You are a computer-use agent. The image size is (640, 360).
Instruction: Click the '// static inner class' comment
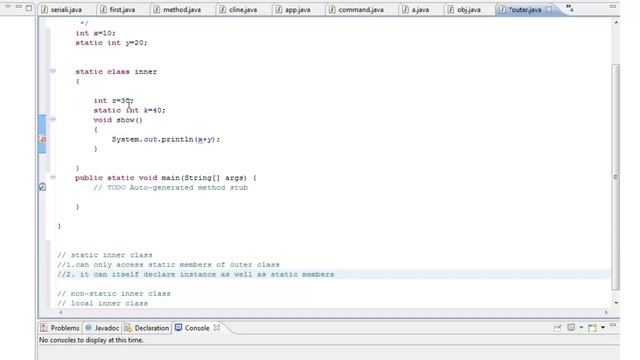point(105,255)
